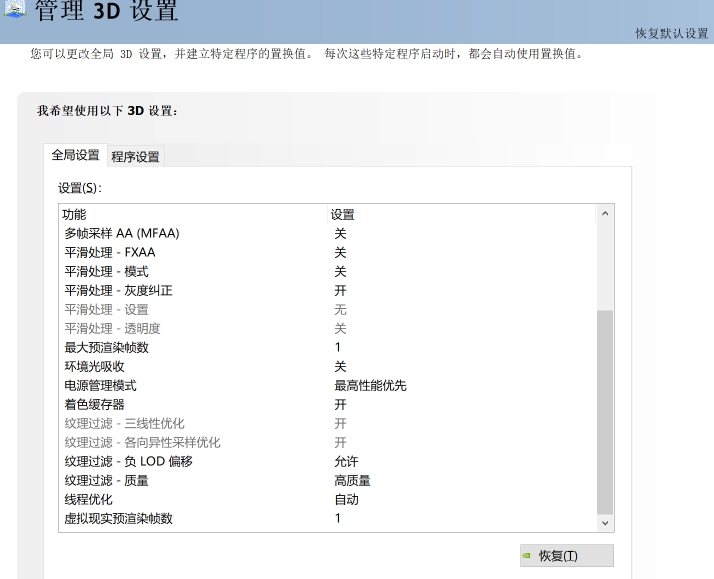The height and width of the screenshot is (579, 714).
Task: Select the 线程优化 row
Action: pyautogui.click(x=328, y=500)
